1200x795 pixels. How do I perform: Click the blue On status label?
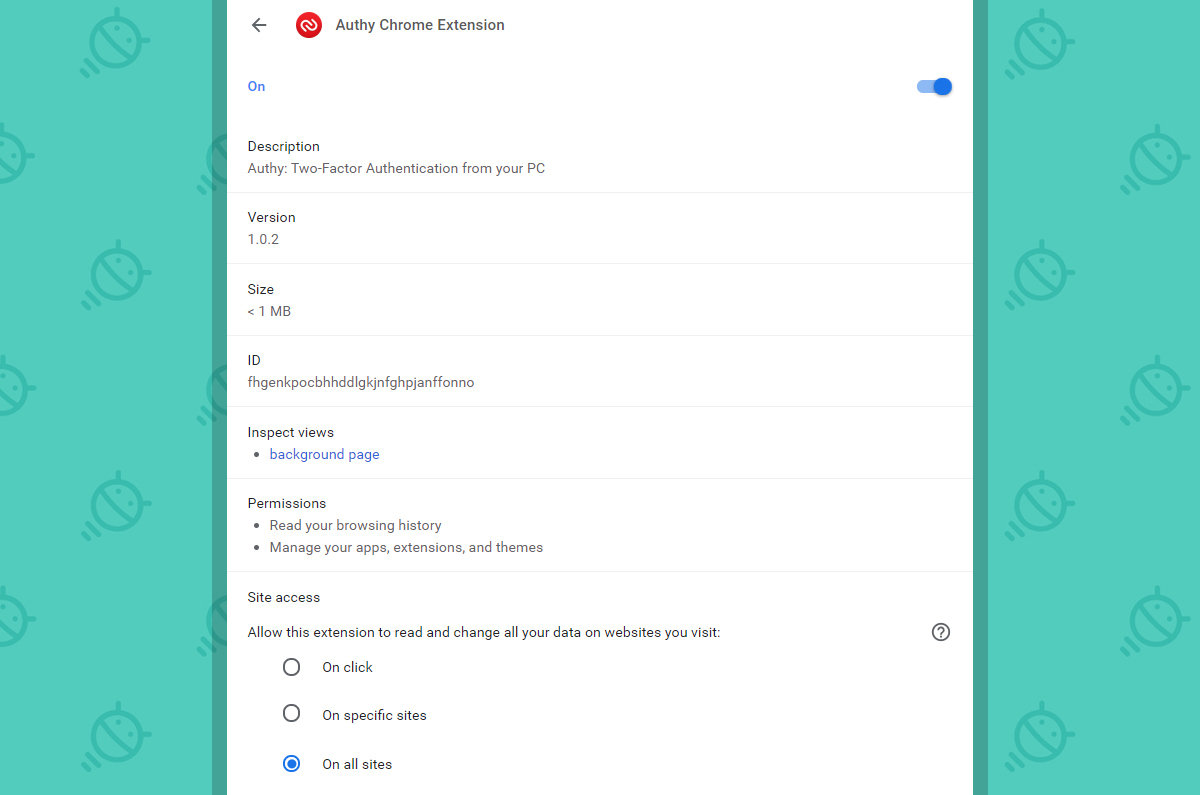256,86
